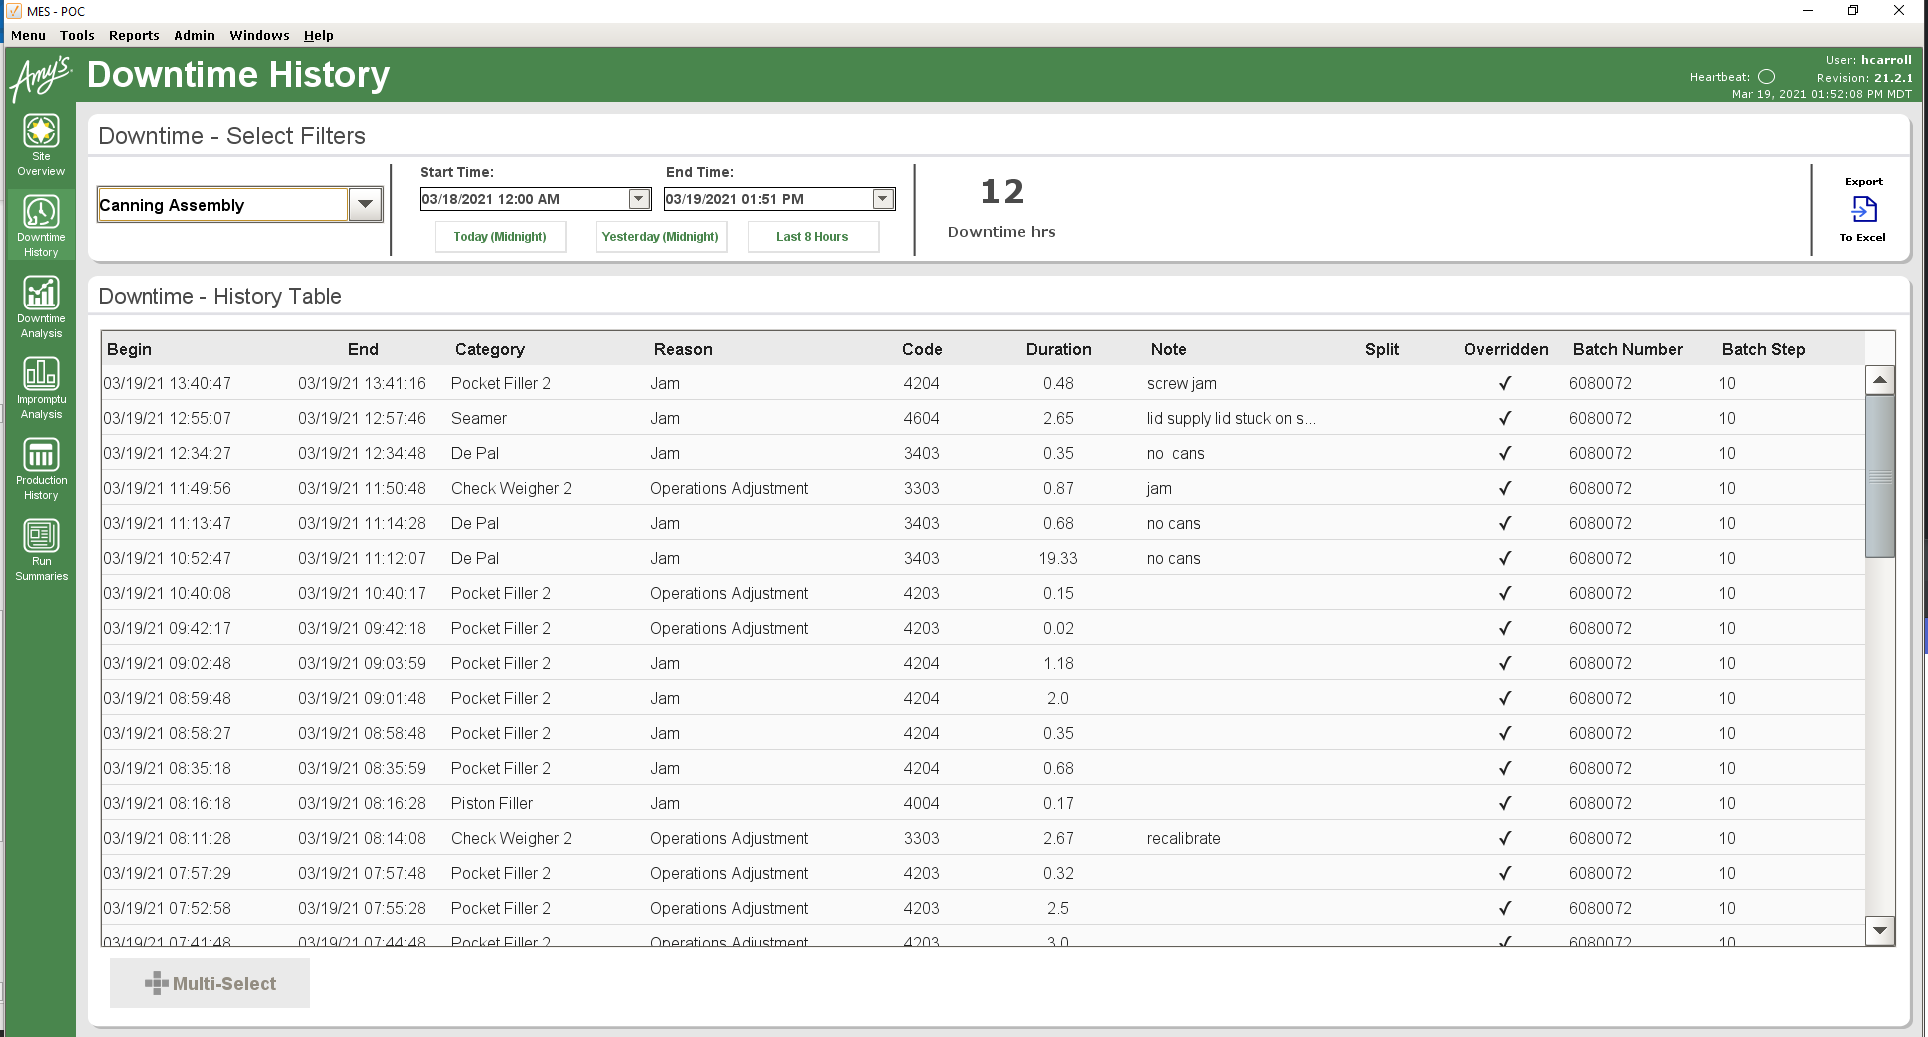Toggle Overridden check for 10:52:47 row

click(1505, 558)
